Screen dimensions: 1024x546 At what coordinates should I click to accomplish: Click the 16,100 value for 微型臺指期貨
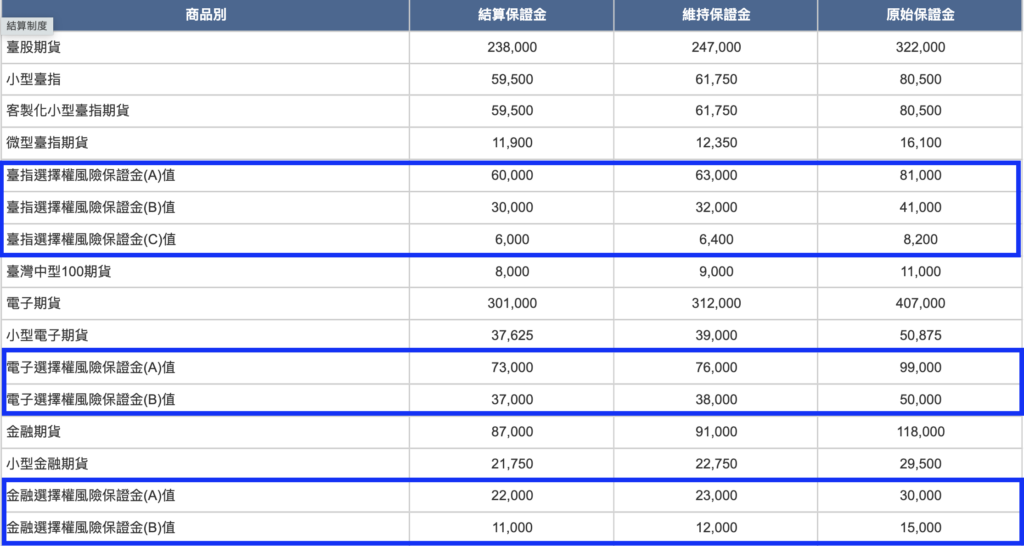(x=920, y=143)
